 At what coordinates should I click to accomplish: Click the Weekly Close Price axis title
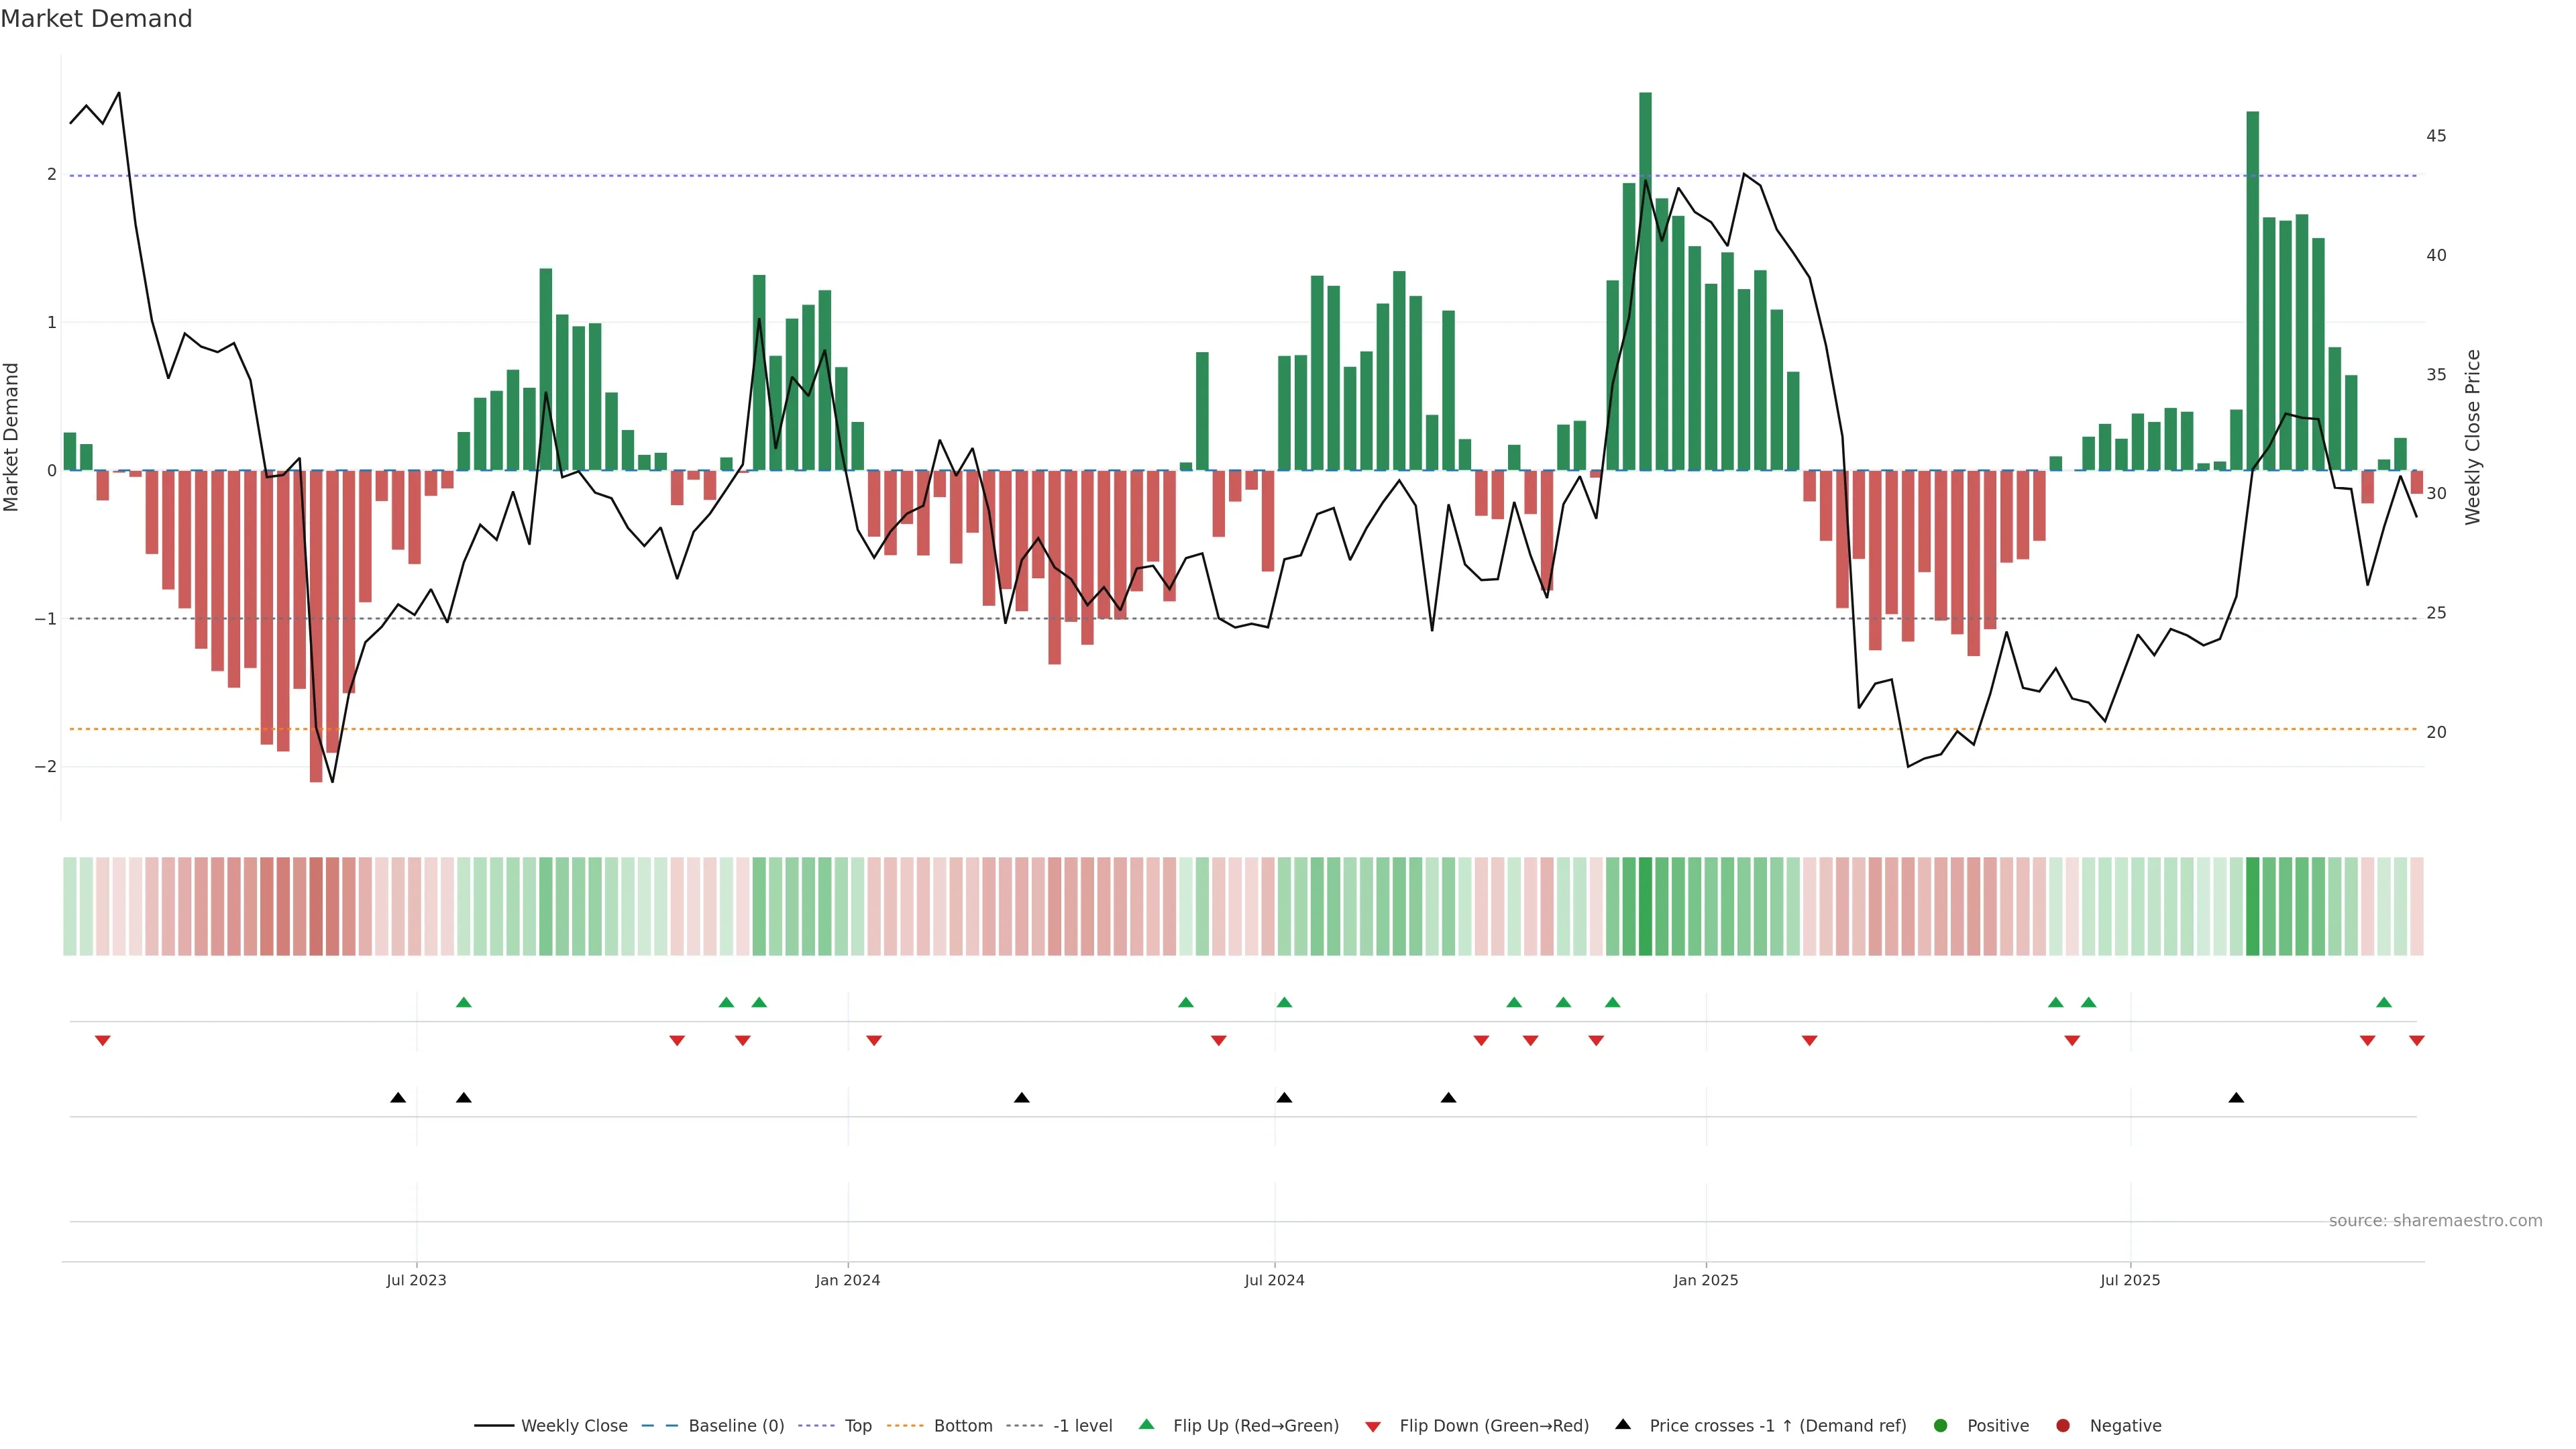2473,437
